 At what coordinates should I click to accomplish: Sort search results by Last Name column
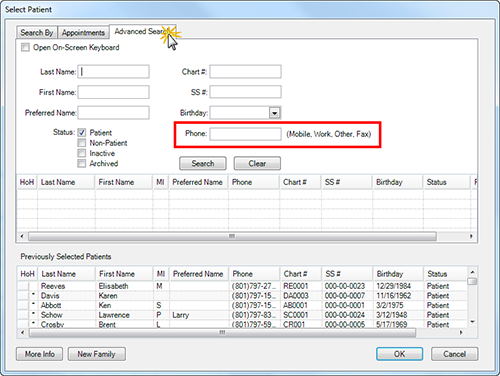pyautogui.click(x=66, y=182)
